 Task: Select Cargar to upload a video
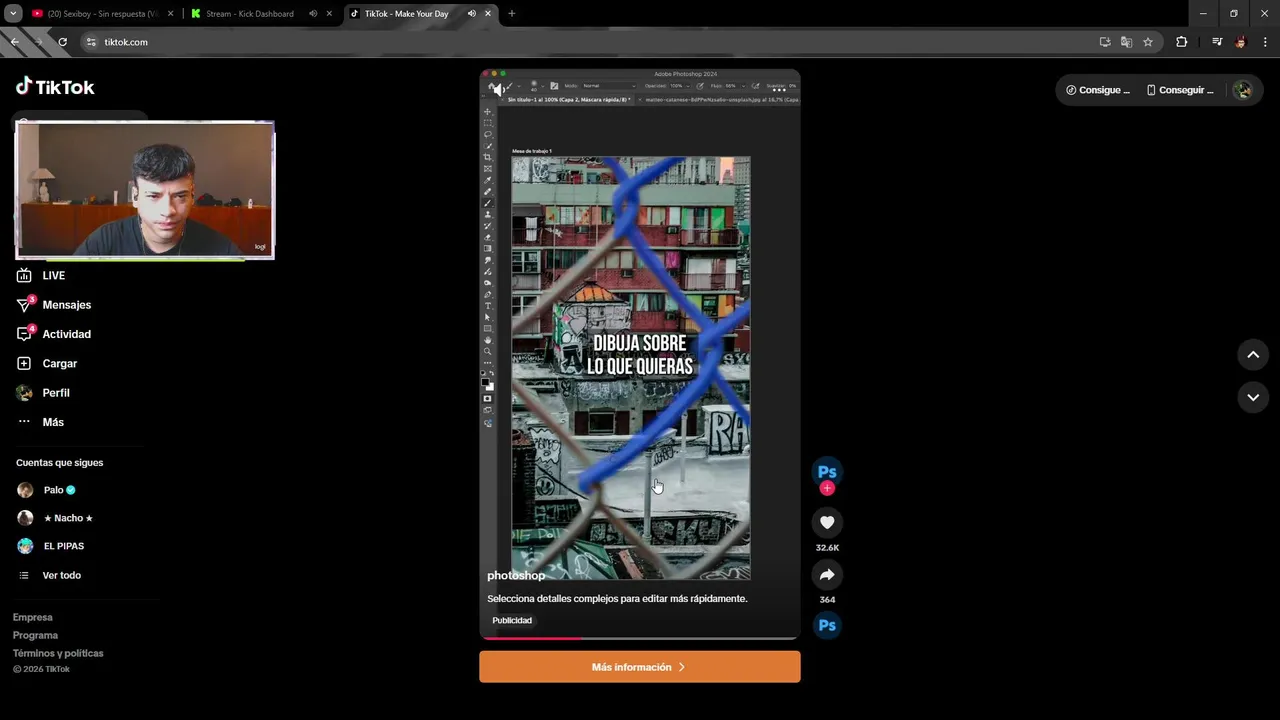point(46,363)
